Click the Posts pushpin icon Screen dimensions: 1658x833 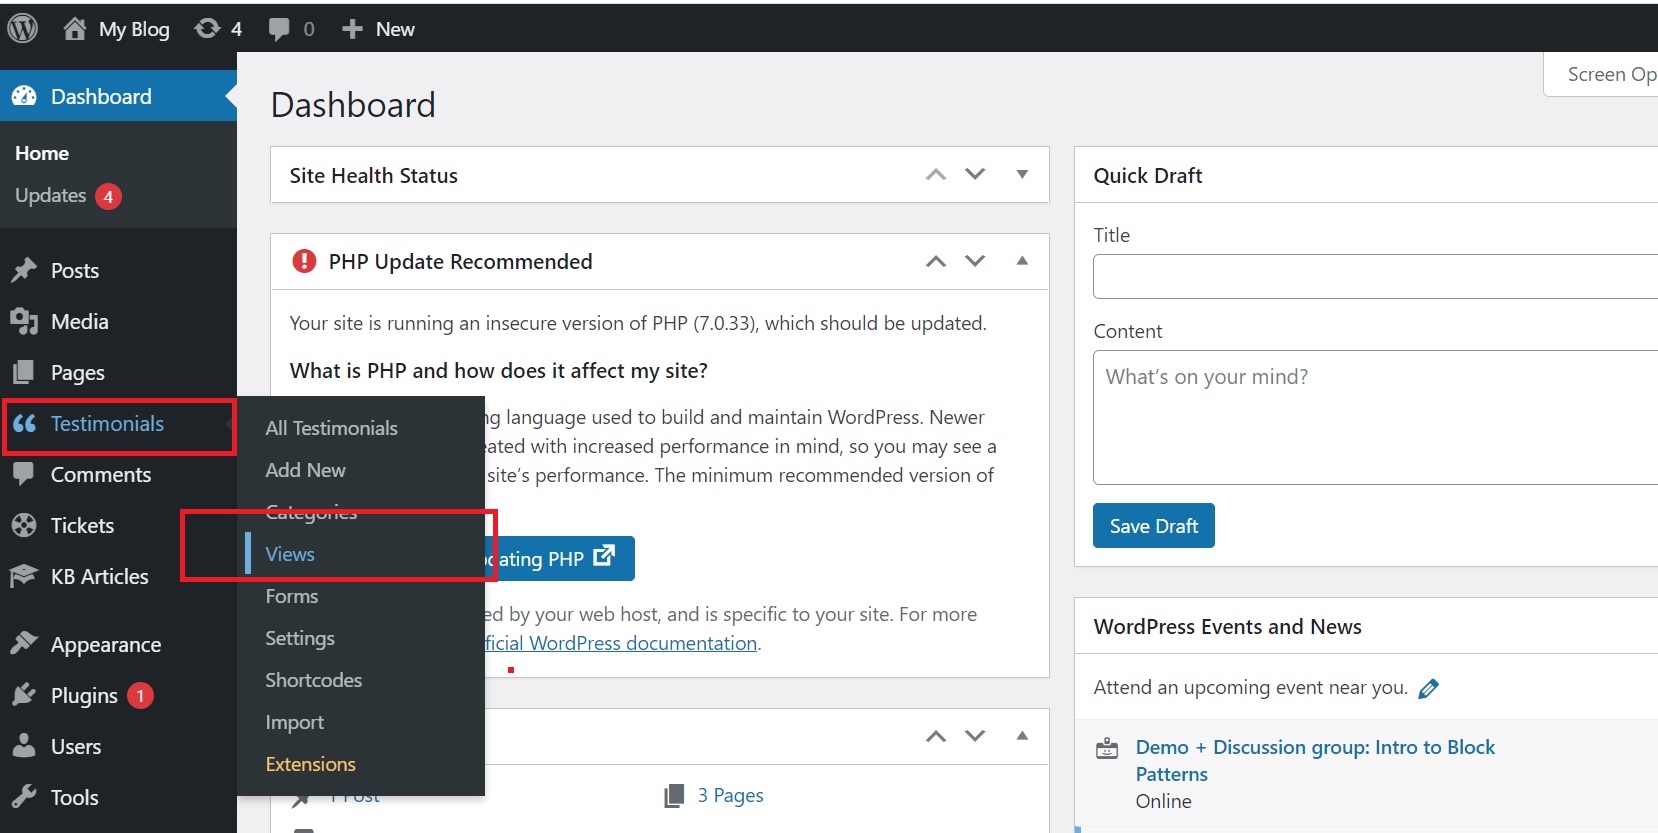click(24, 271)
